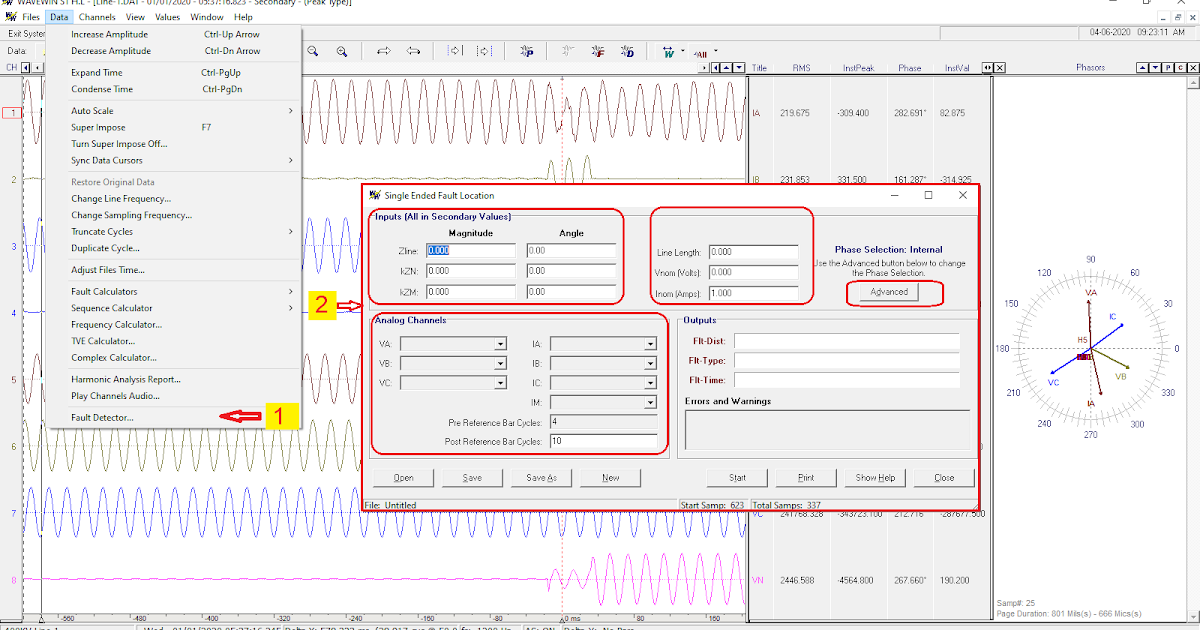Click the Advanced phase selection button
The image size is (1200, 630).
coord(890,293)
